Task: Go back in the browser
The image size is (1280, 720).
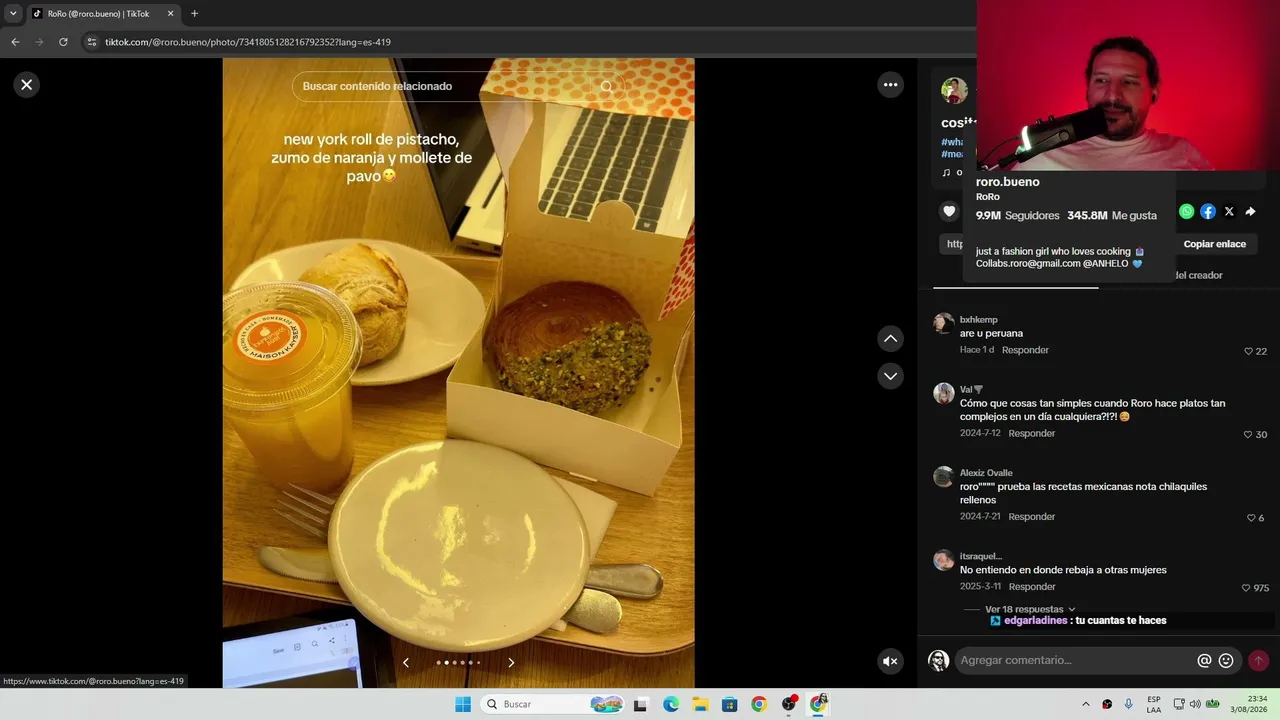Action: [15, 42]
